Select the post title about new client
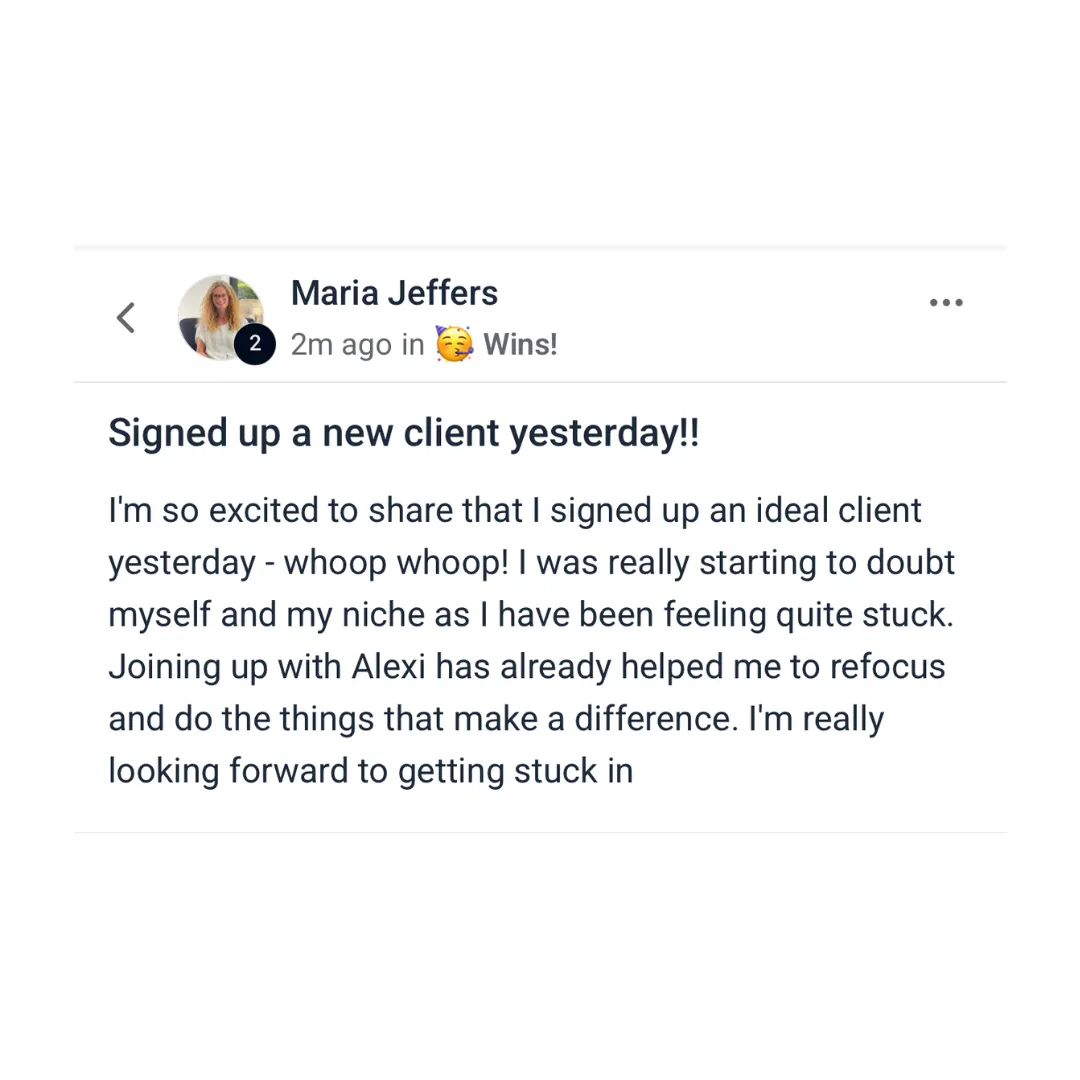Viewport: 1080px width, 1080px height. pyautogui.click(x=404, y=434)
